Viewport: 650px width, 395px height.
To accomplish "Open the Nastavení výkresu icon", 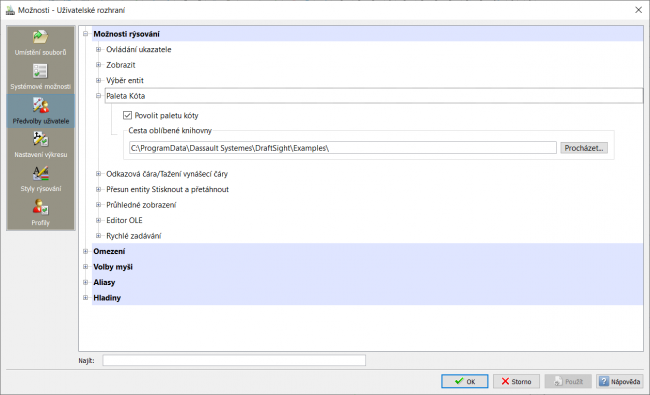I will click(40, 140).
